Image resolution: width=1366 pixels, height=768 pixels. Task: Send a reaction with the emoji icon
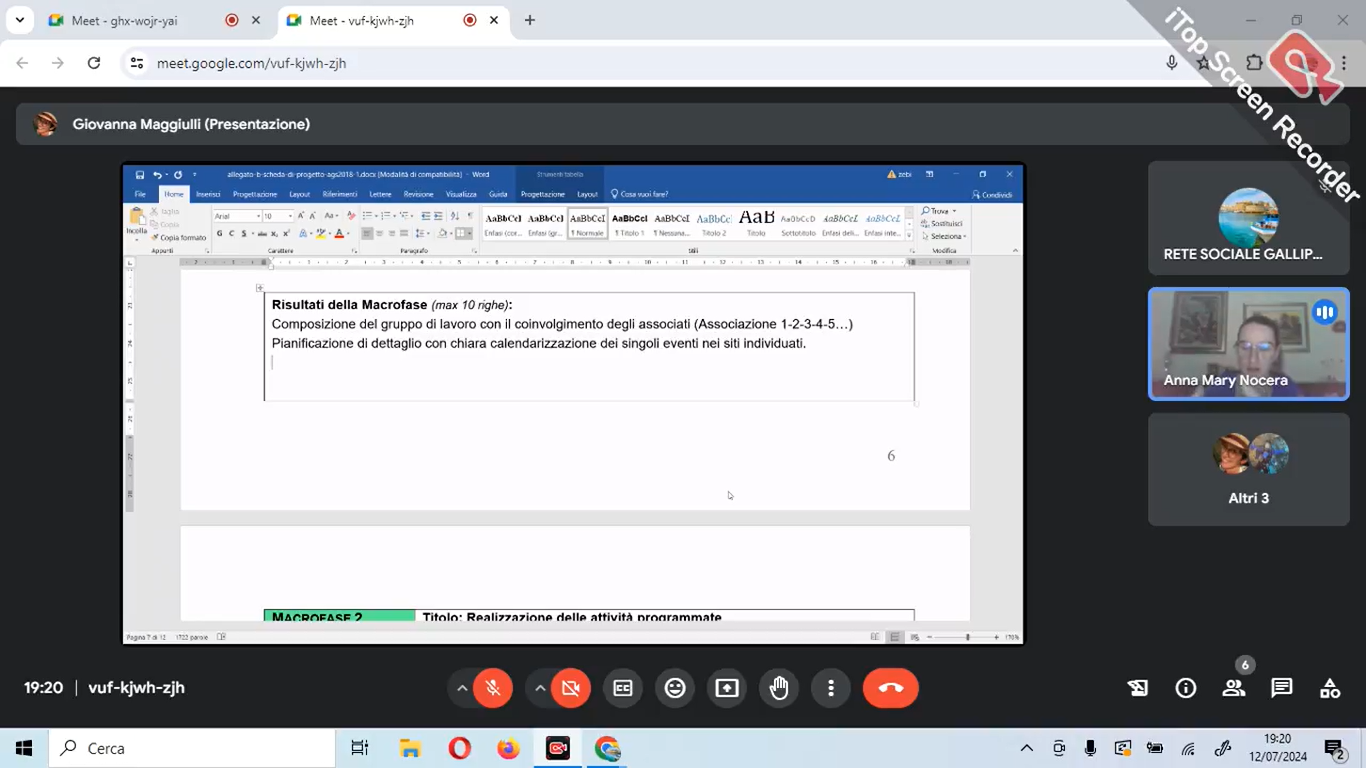(x=675, y=688)
